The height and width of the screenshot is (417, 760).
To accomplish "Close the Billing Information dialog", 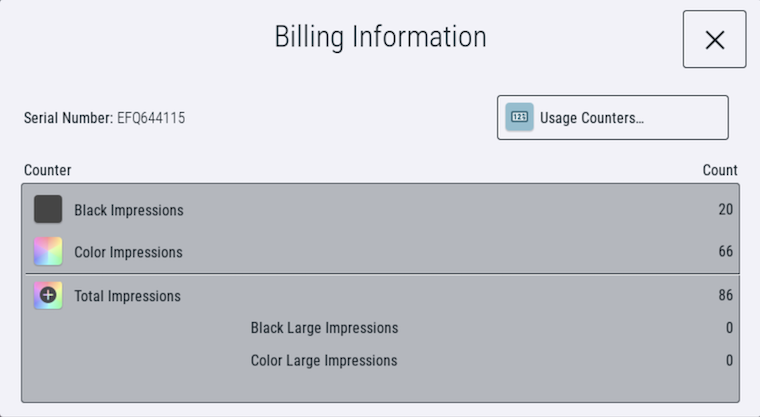I will 714,39.
